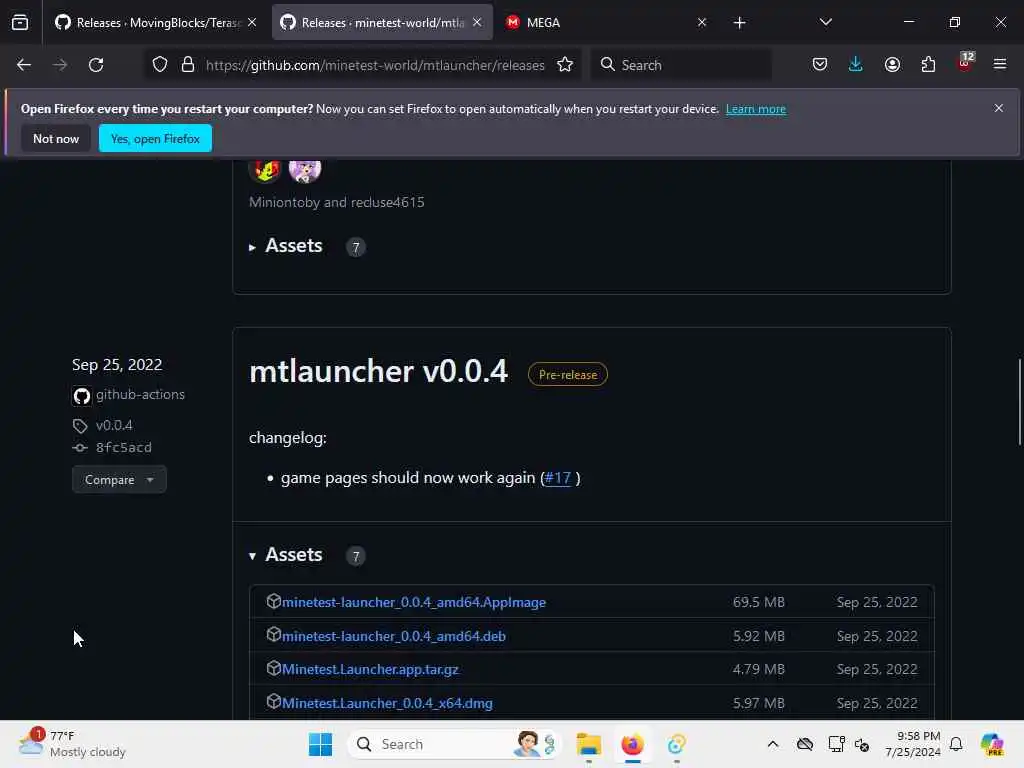Open the muted volume tray icon

coord(861,744)
